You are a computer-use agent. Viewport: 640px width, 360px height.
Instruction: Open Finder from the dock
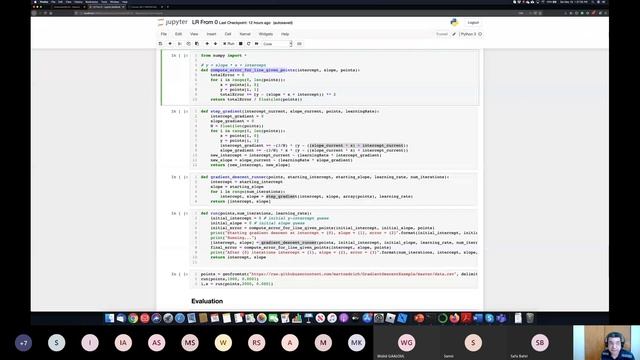coord(109,318)
